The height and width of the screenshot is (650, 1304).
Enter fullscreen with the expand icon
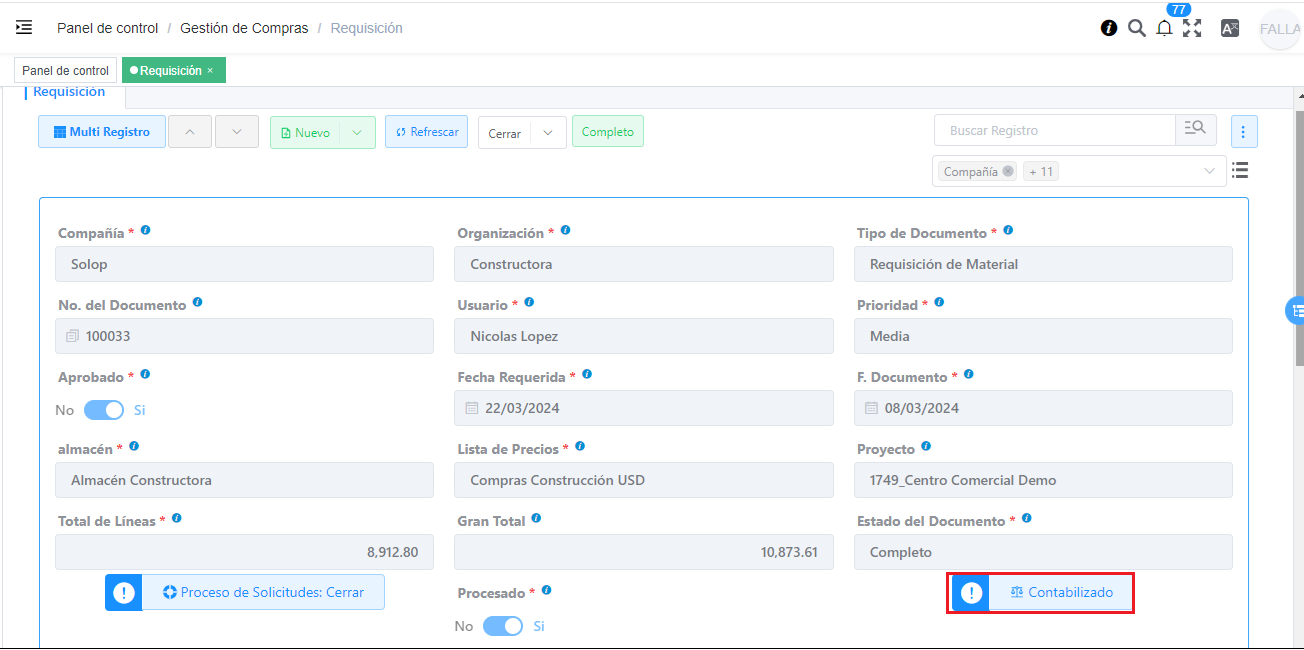pos(1192,28)
